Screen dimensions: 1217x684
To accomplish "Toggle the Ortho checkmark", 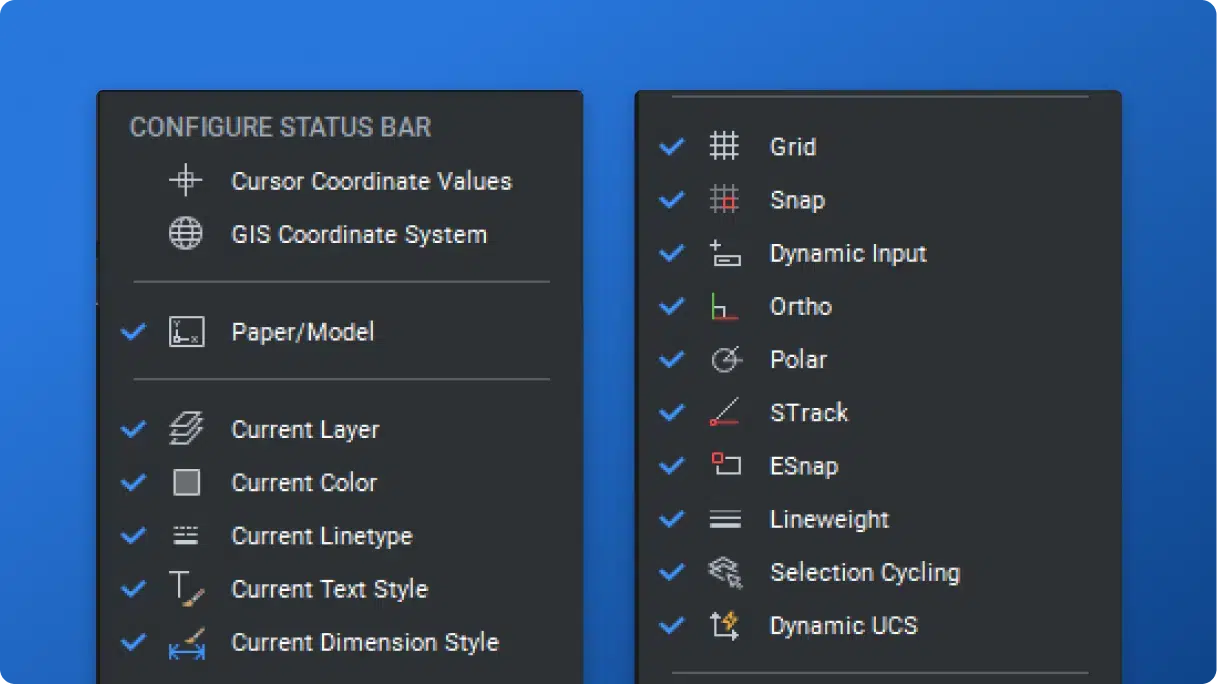I will point(671,306).
